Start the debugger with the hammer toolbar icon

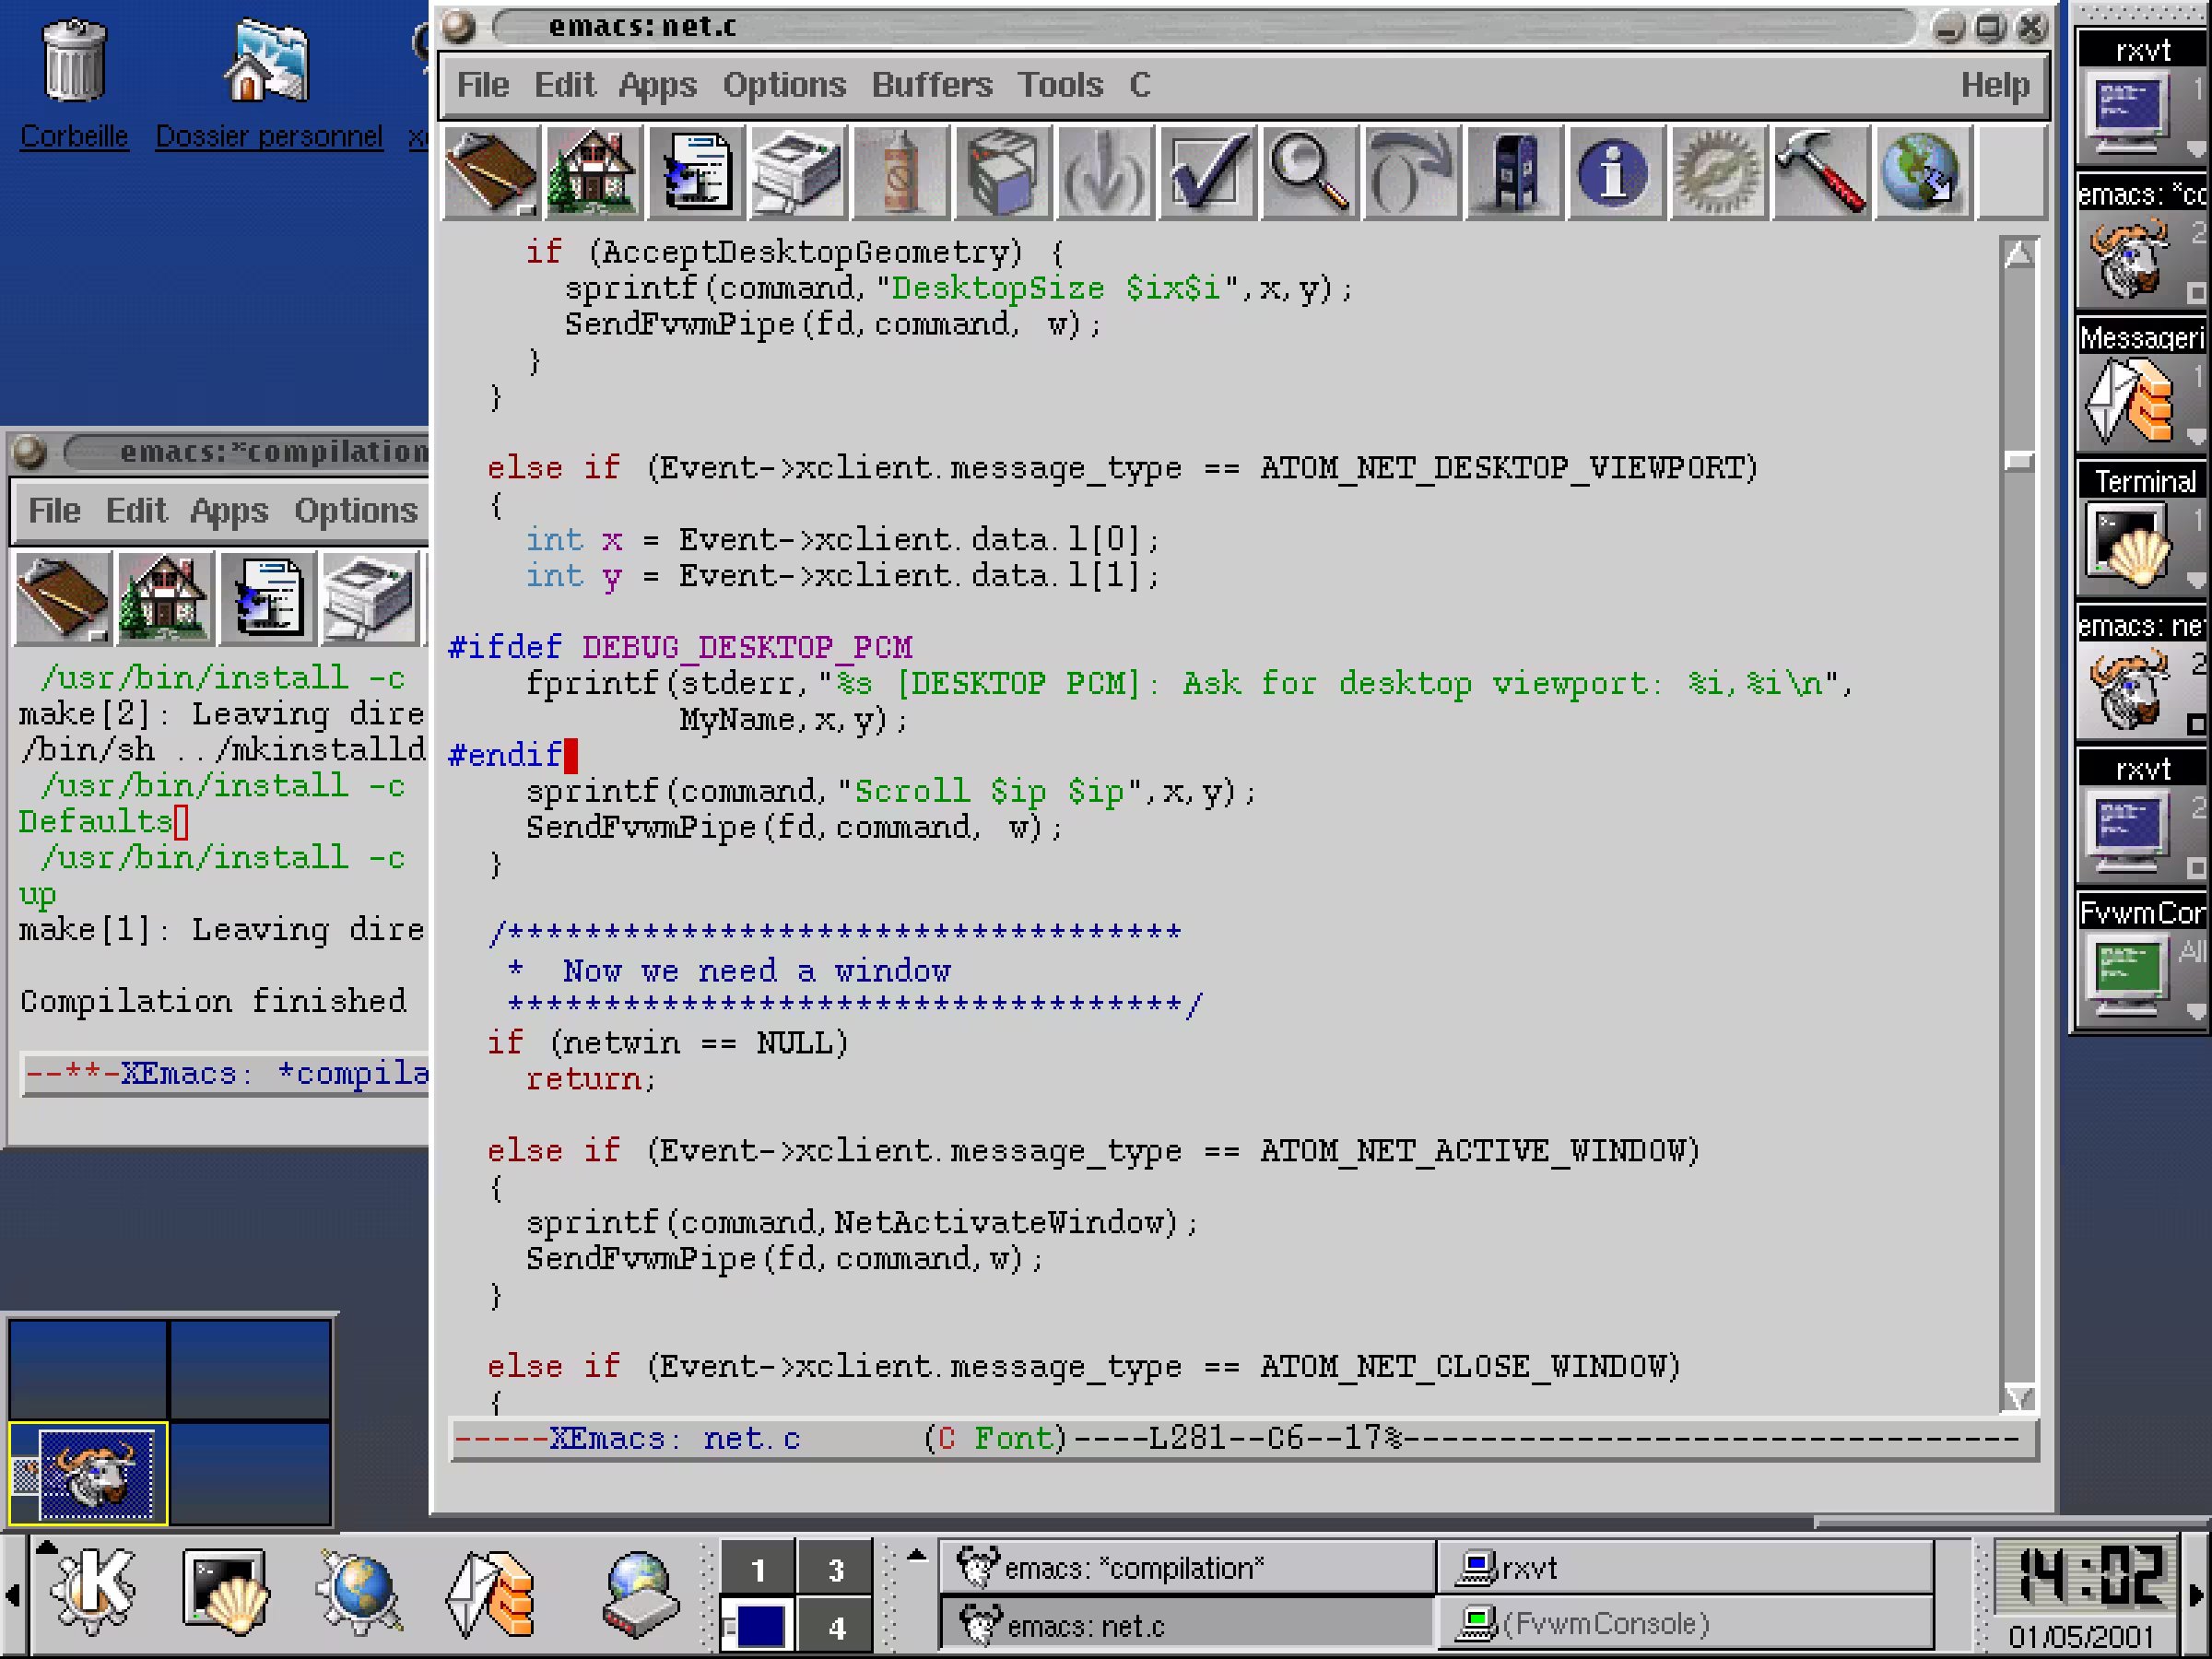(x=1820, y=172)
